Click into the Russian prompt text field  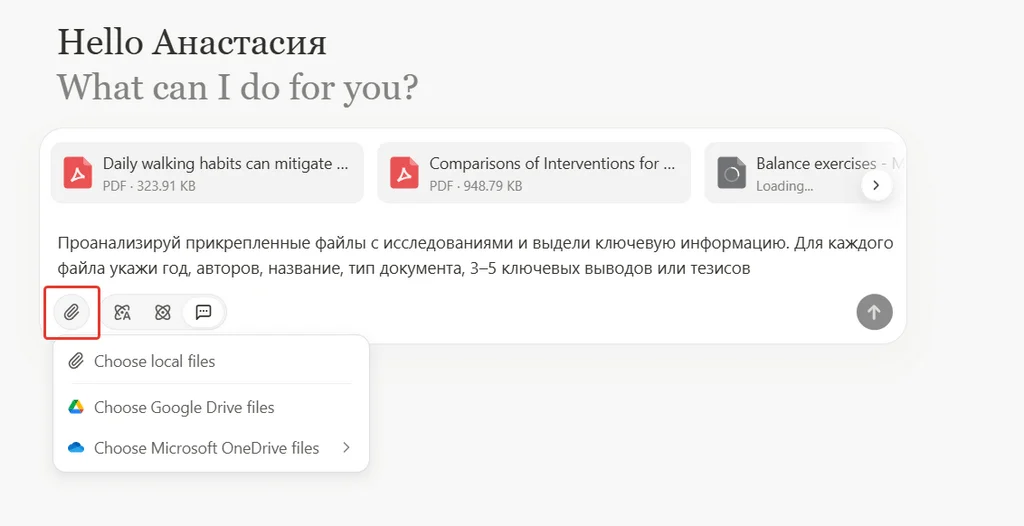[x=475, y=256]
